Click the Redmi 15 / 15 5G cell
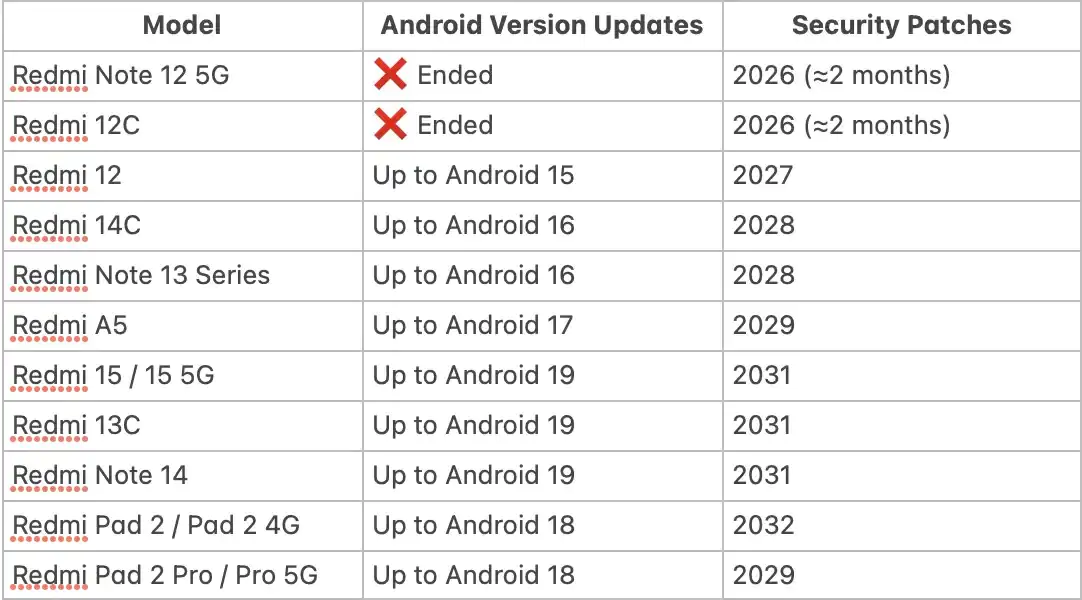 click(113, 375)
